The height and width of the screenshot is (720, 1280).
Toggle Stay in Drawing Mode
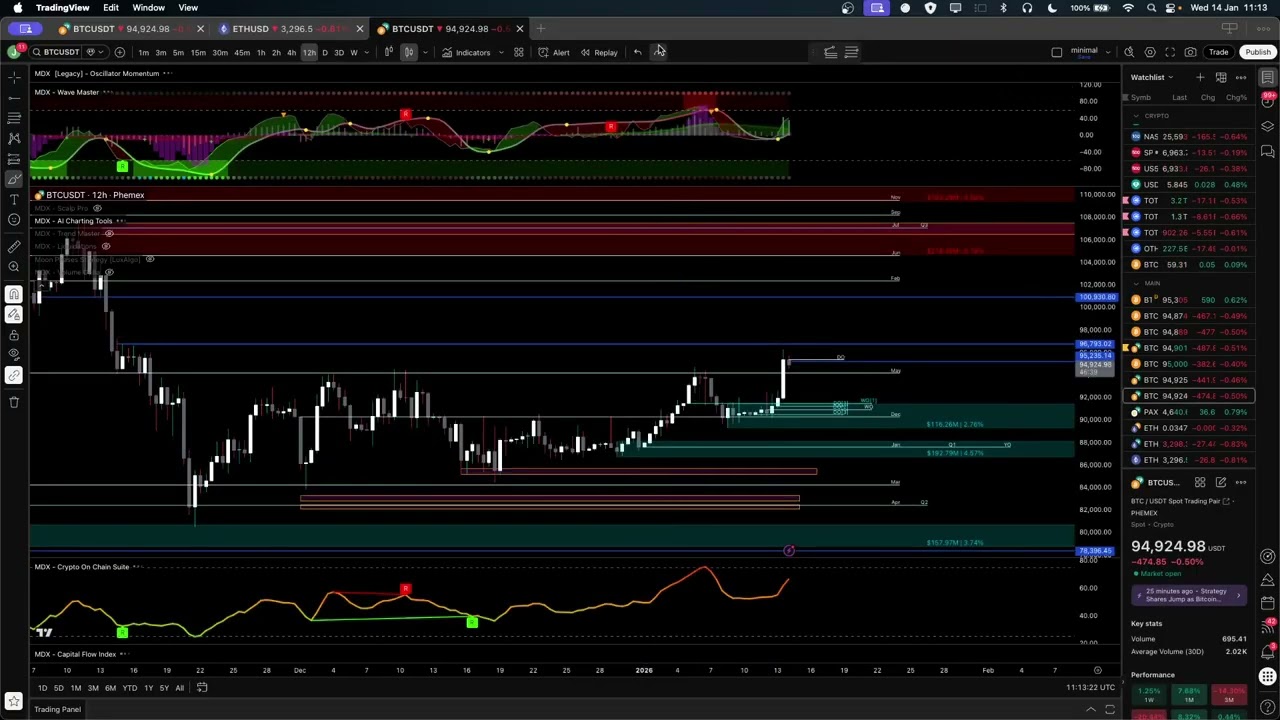point(14,314)
